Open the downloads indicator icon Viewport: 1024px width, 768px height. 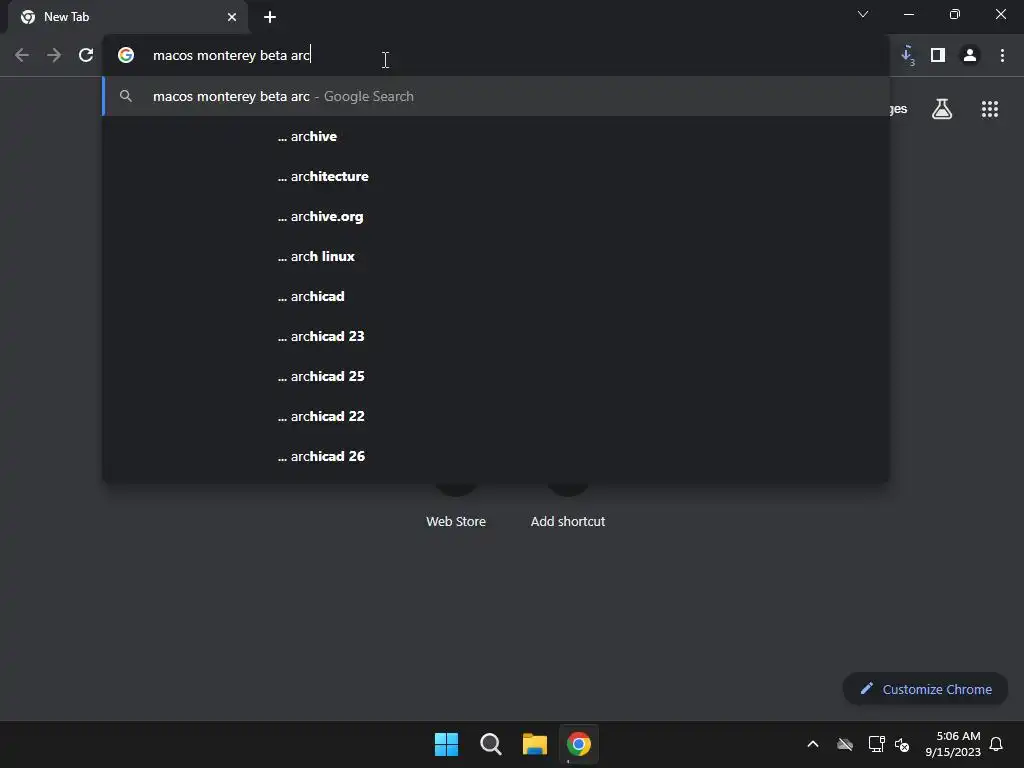tap(908, 56)
